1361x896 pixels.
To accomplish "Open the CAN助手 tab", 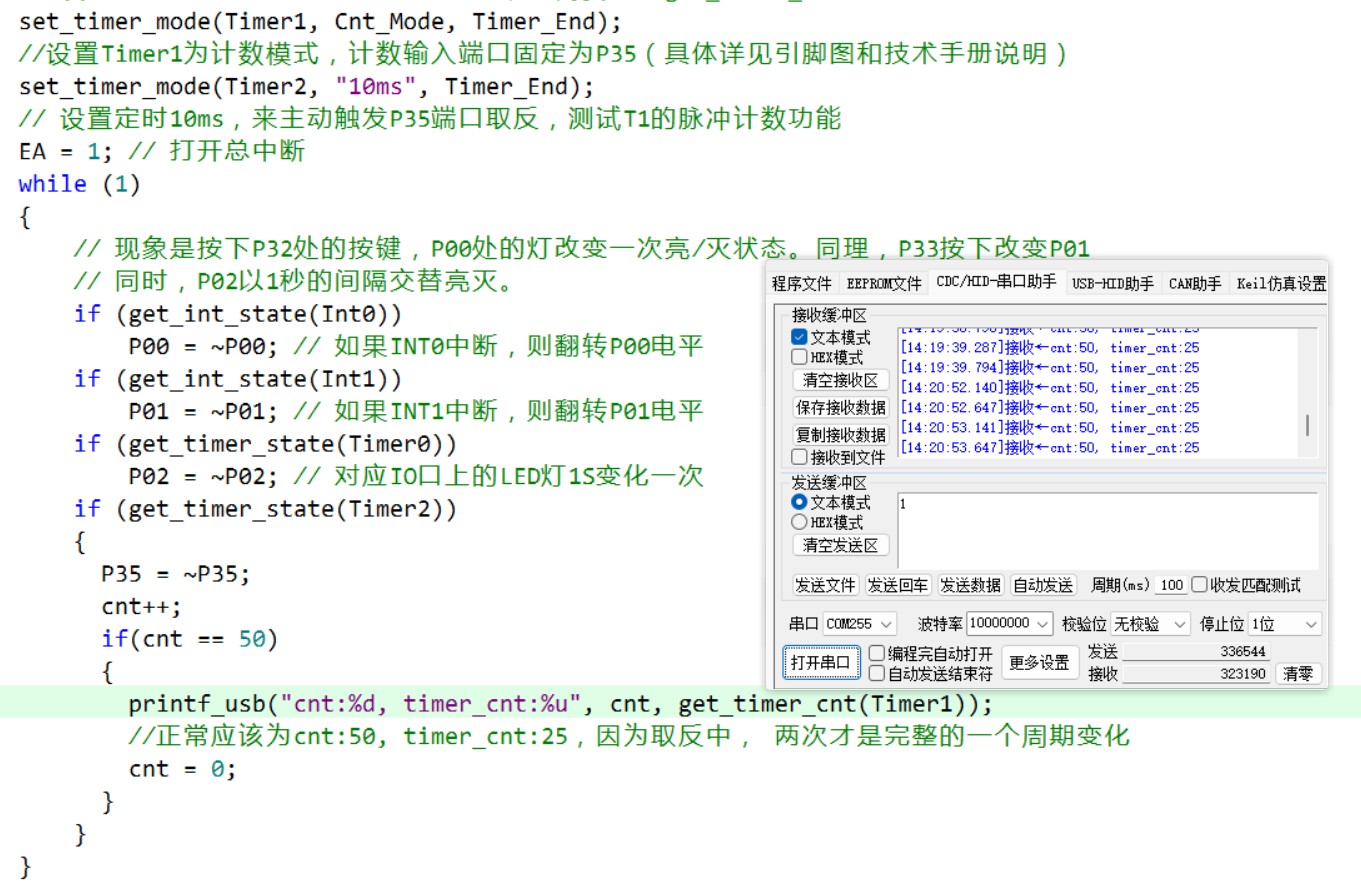I will tap(1195, 284).
